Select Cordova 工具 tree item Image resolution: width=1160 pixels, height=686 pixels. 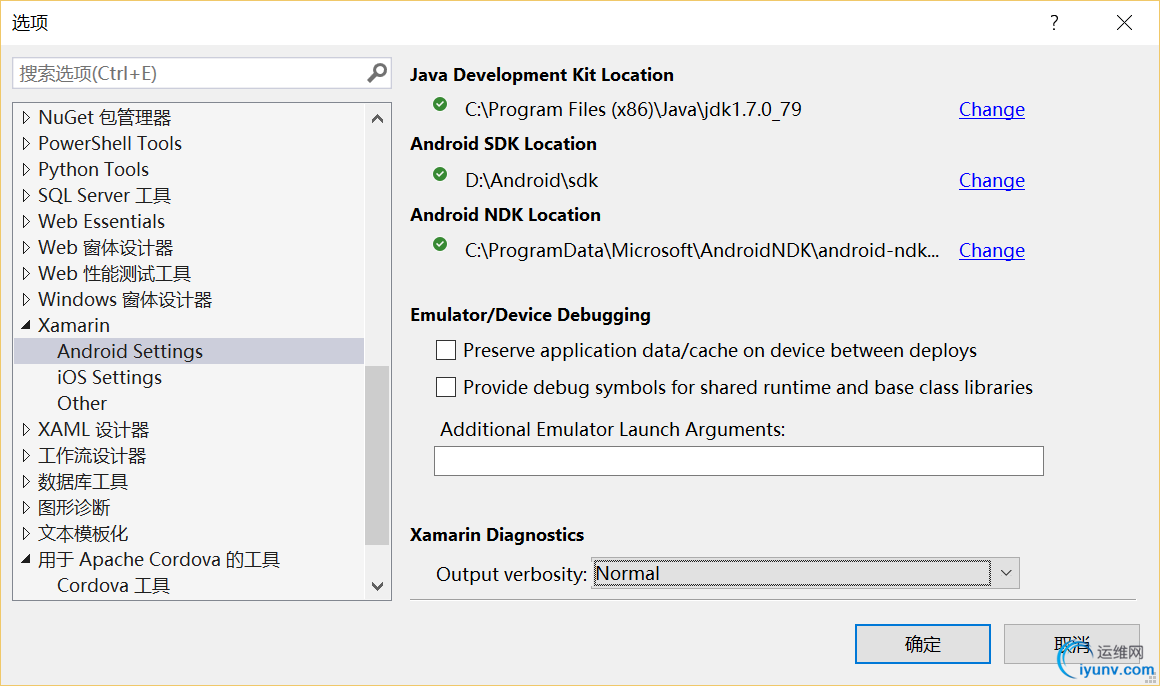click(114, 585)
